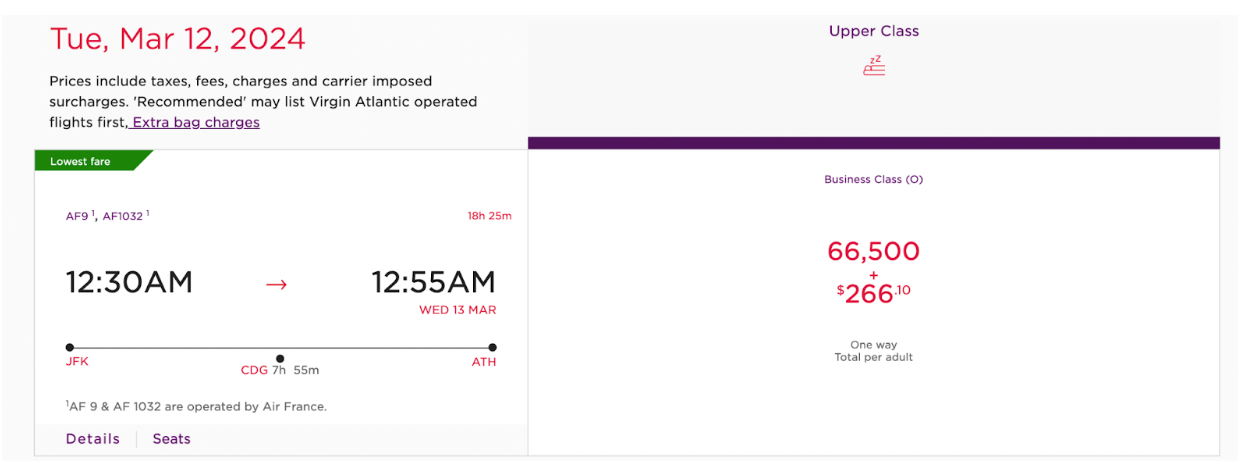
Task: Click flight number AF1032
Action: point(125,215)
